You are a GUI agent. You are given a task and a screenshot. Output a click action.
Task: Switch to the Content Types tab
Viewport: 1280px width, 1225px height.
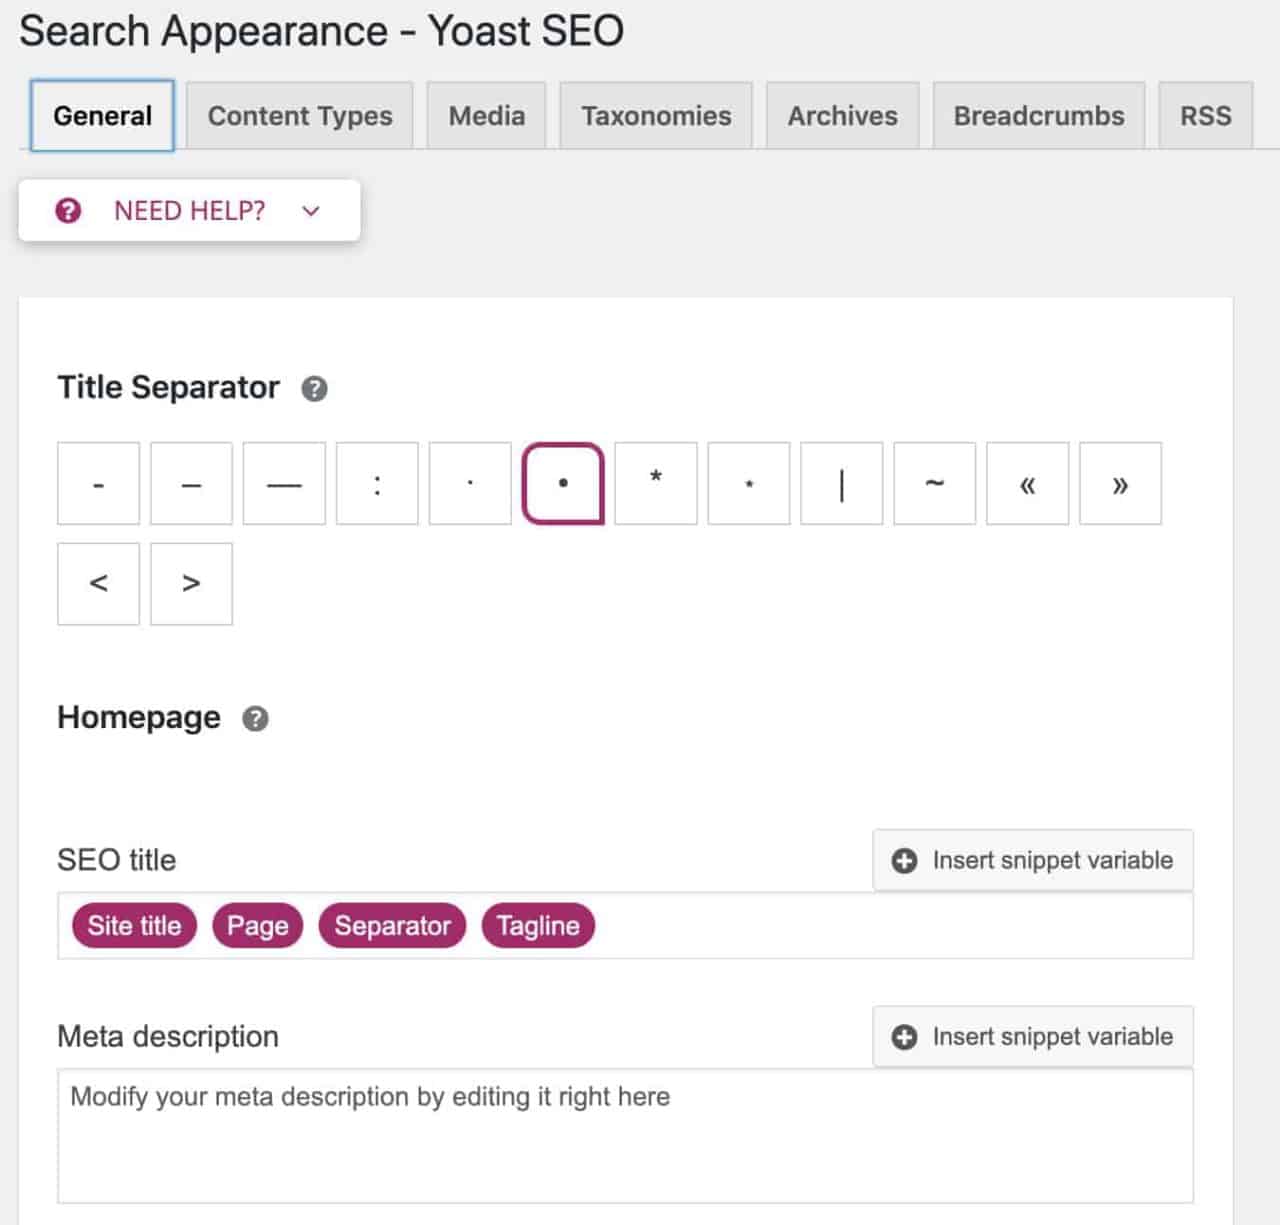[300, 116]
